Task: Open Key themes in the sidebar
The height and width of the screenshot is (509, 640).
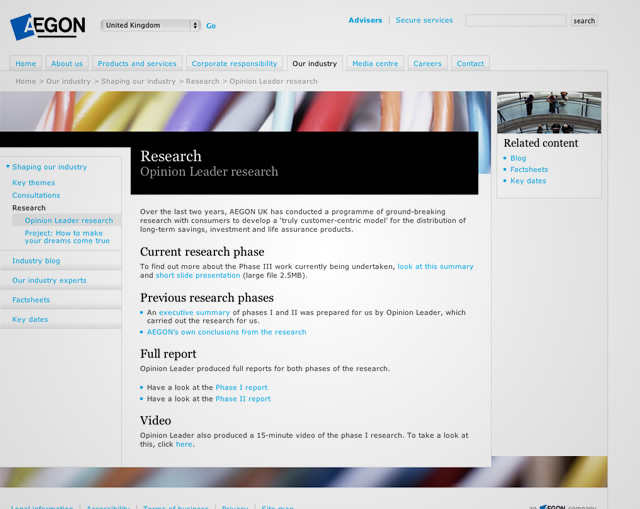Action: click(x=33, y=182)
